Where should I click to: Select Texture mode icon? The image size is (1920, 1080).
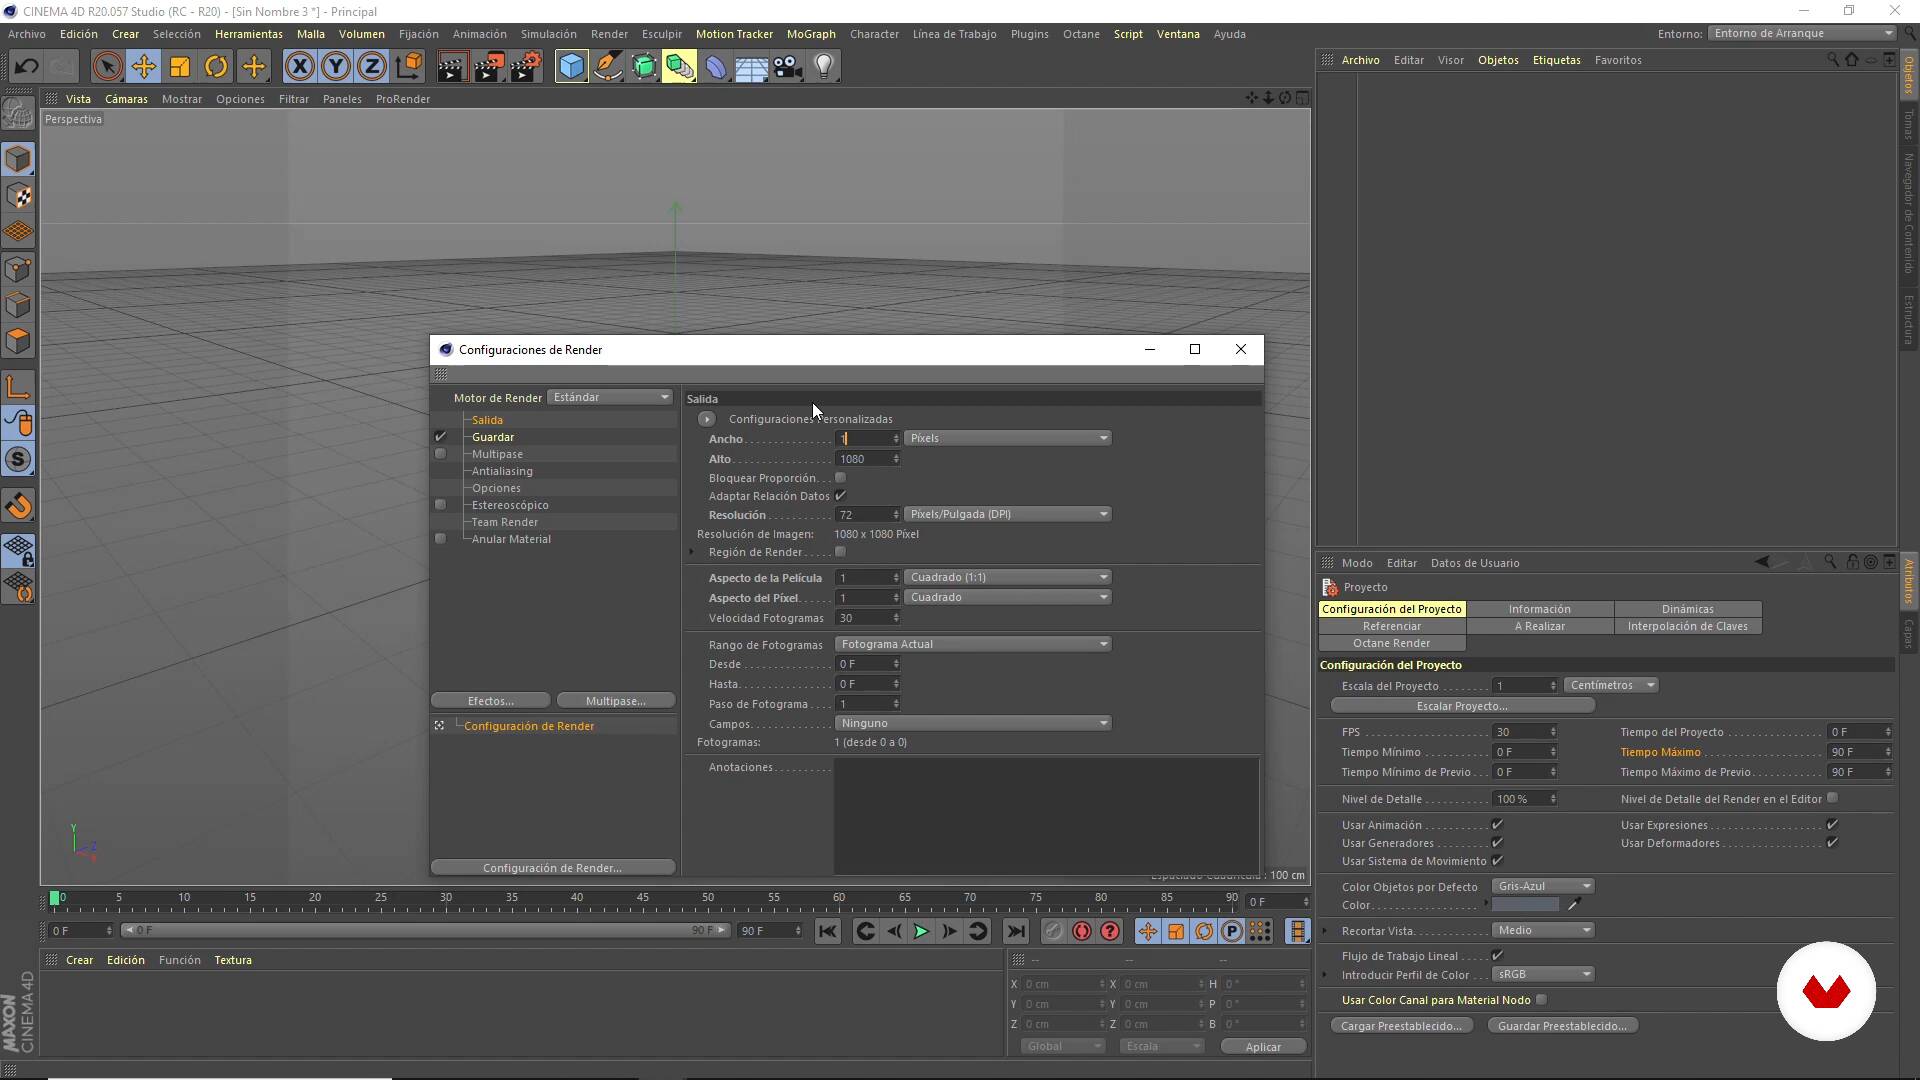(18, 195)
